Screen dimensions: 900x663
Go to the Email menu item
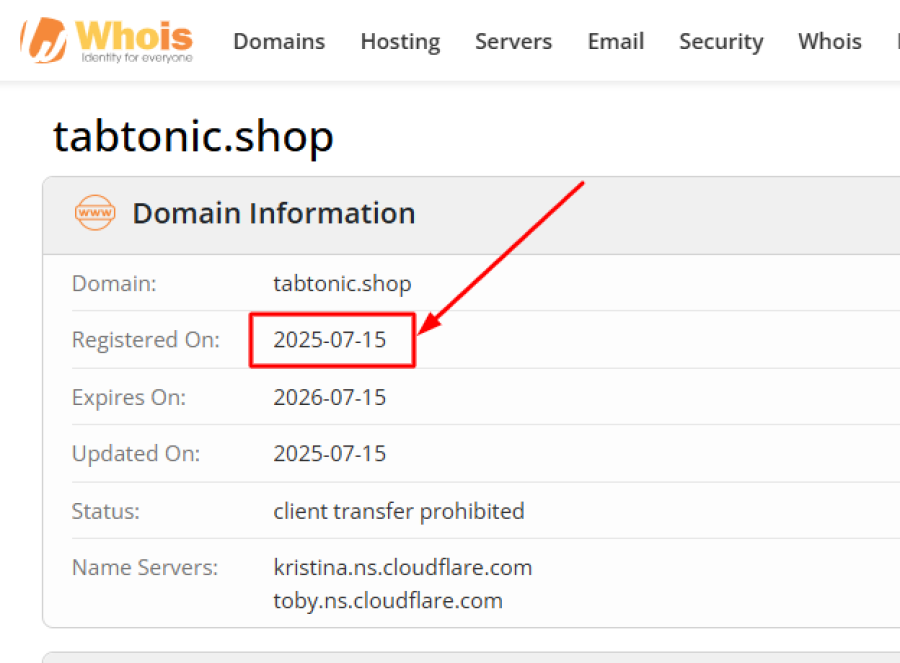click(616, 42)
